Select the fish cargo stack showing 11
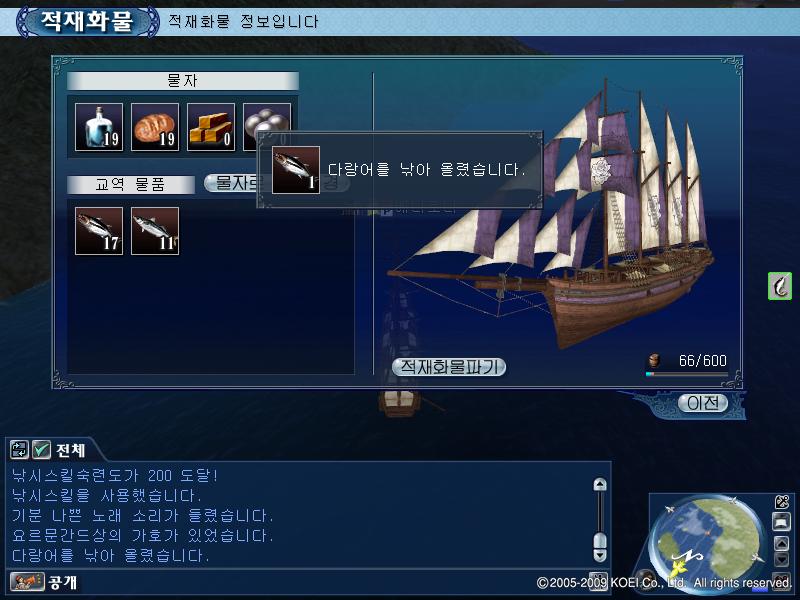Screen dimensions: 800x600 coord(155,231)
